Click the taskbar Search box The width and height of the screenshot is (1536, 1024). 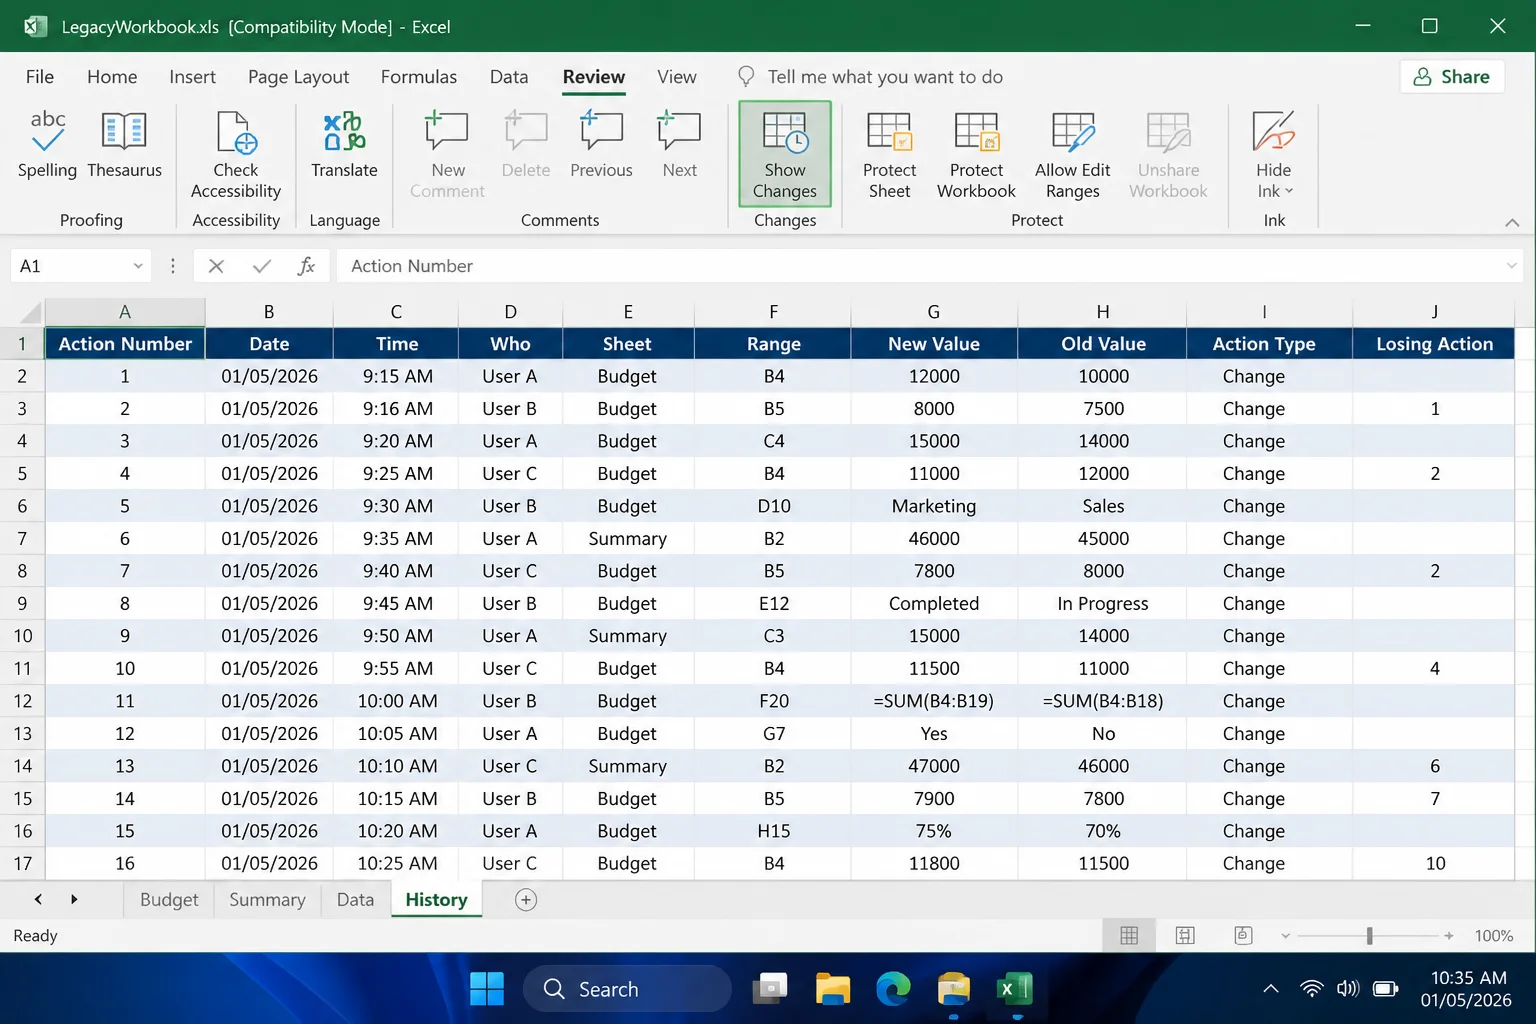tap(626, 989)
